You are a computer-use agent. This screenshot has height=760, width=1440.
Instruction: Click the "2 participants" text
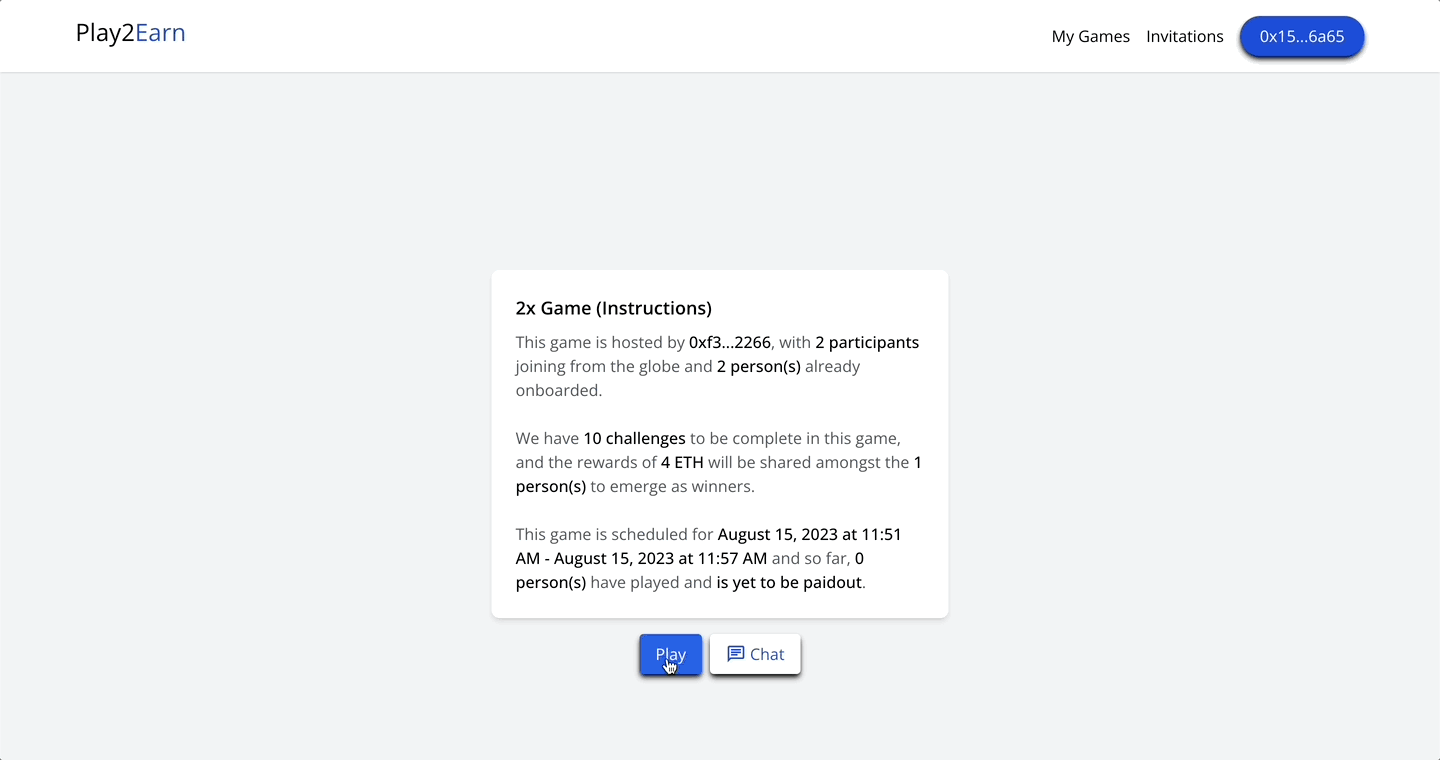click(867, 342)
